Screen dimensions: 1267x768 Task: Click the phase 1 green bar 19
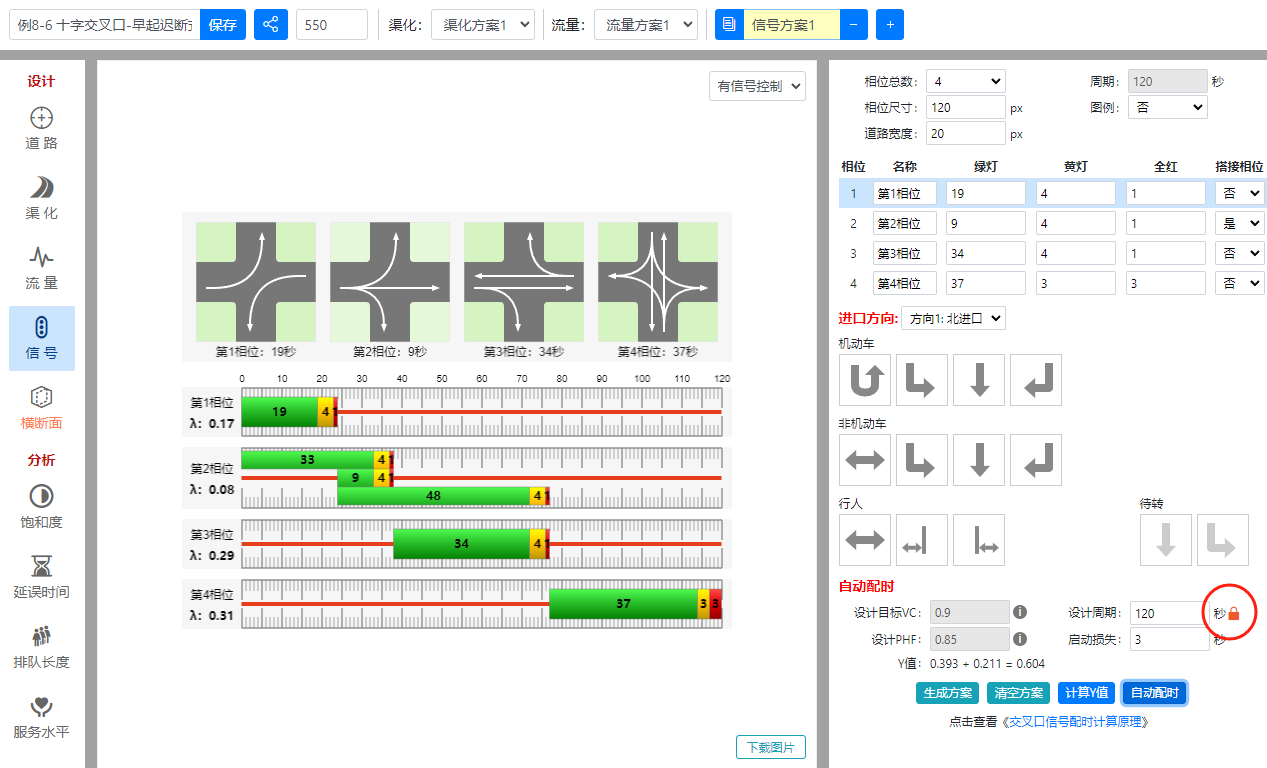pos(280,411)
